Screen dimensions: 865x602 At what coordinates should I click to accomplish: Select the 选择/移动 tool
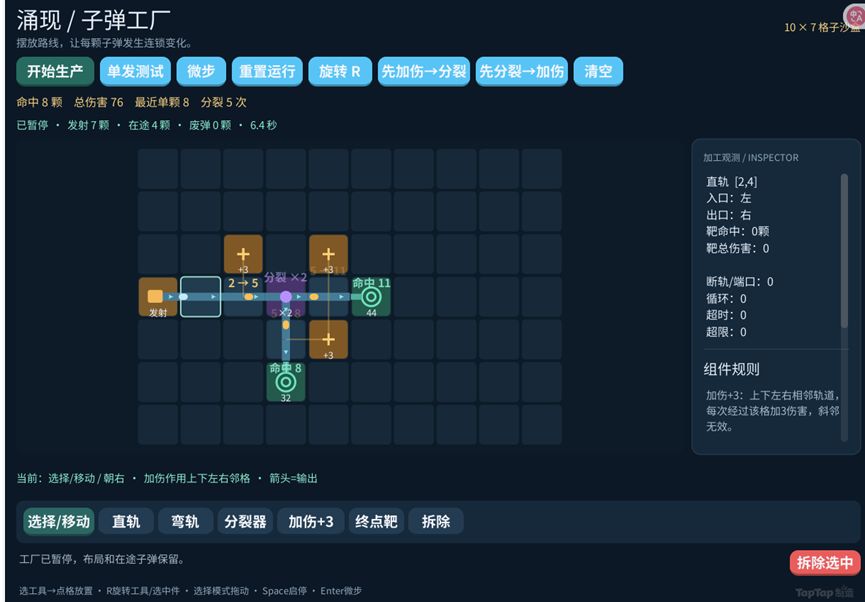click(58, 521)
